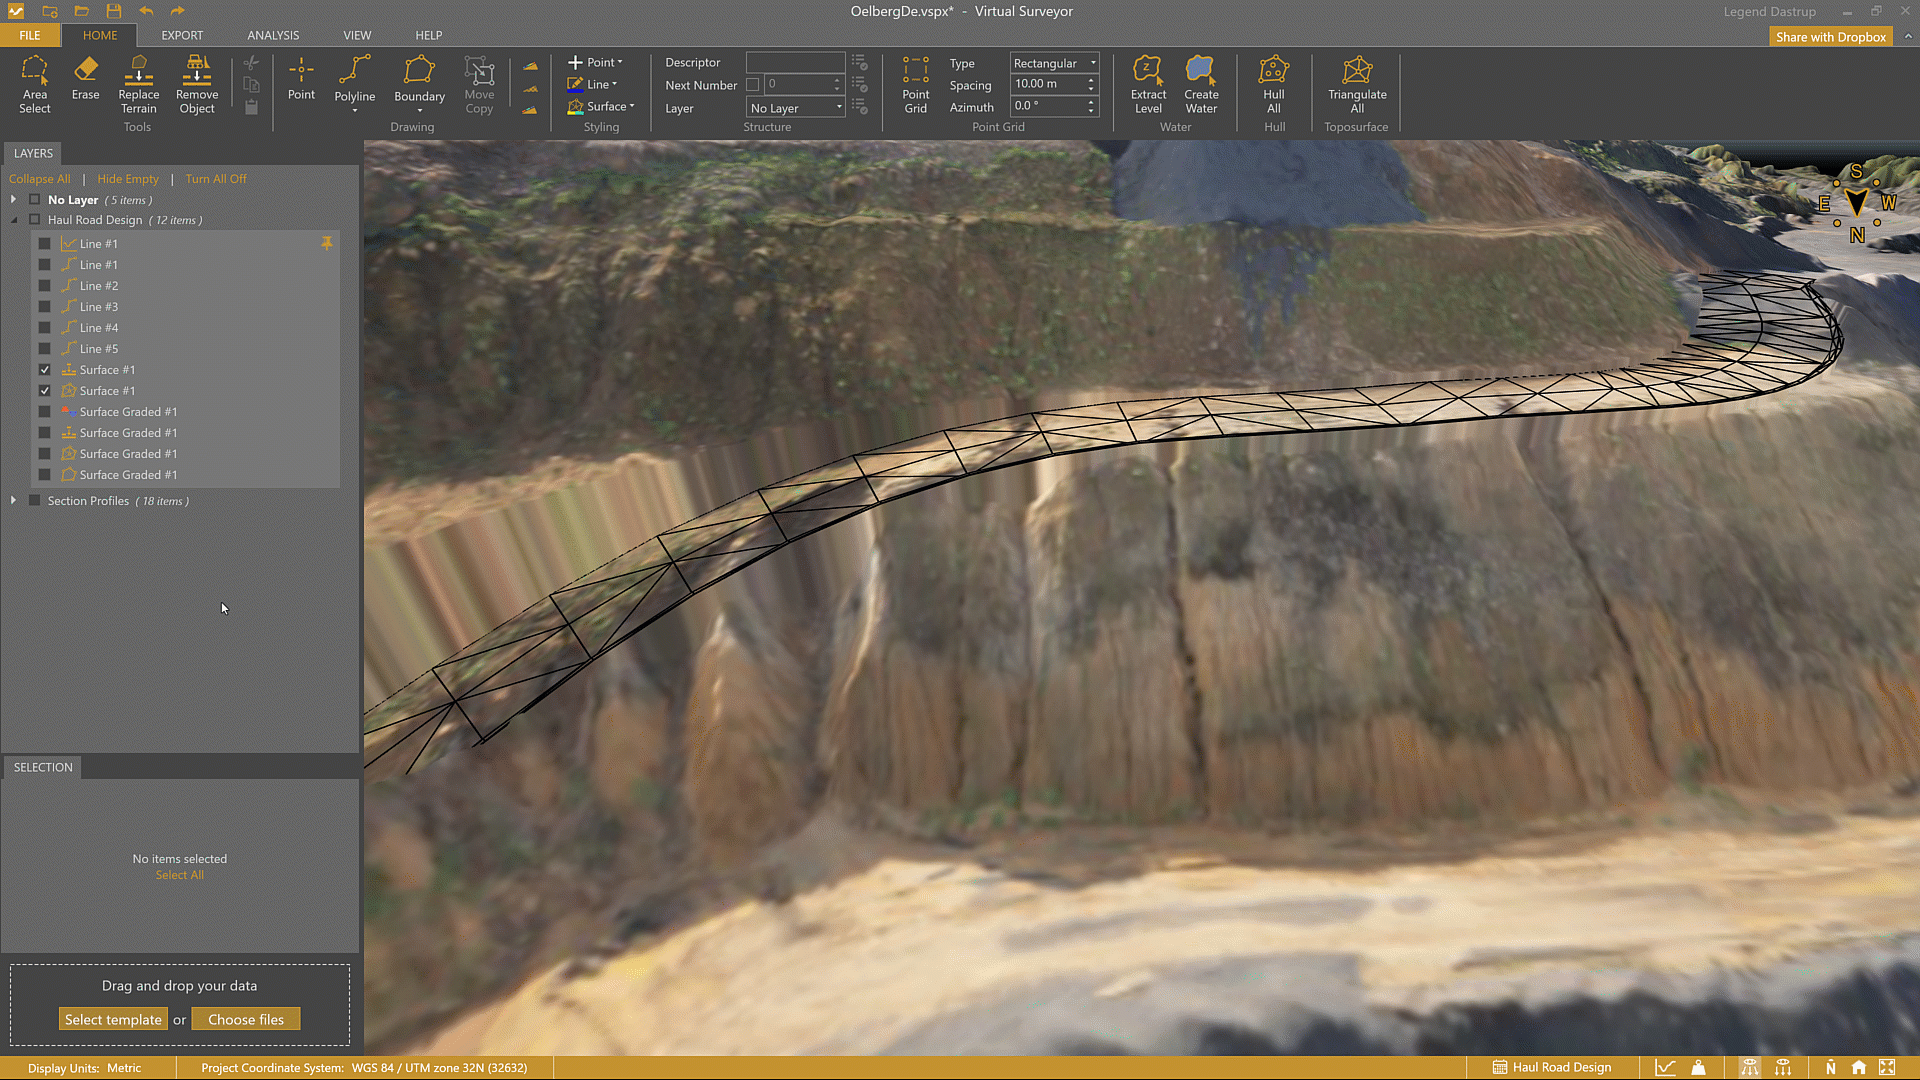Select the Polyline drawing tool
Viewport: 1920px width, 1080px height.
pos(354,80)
